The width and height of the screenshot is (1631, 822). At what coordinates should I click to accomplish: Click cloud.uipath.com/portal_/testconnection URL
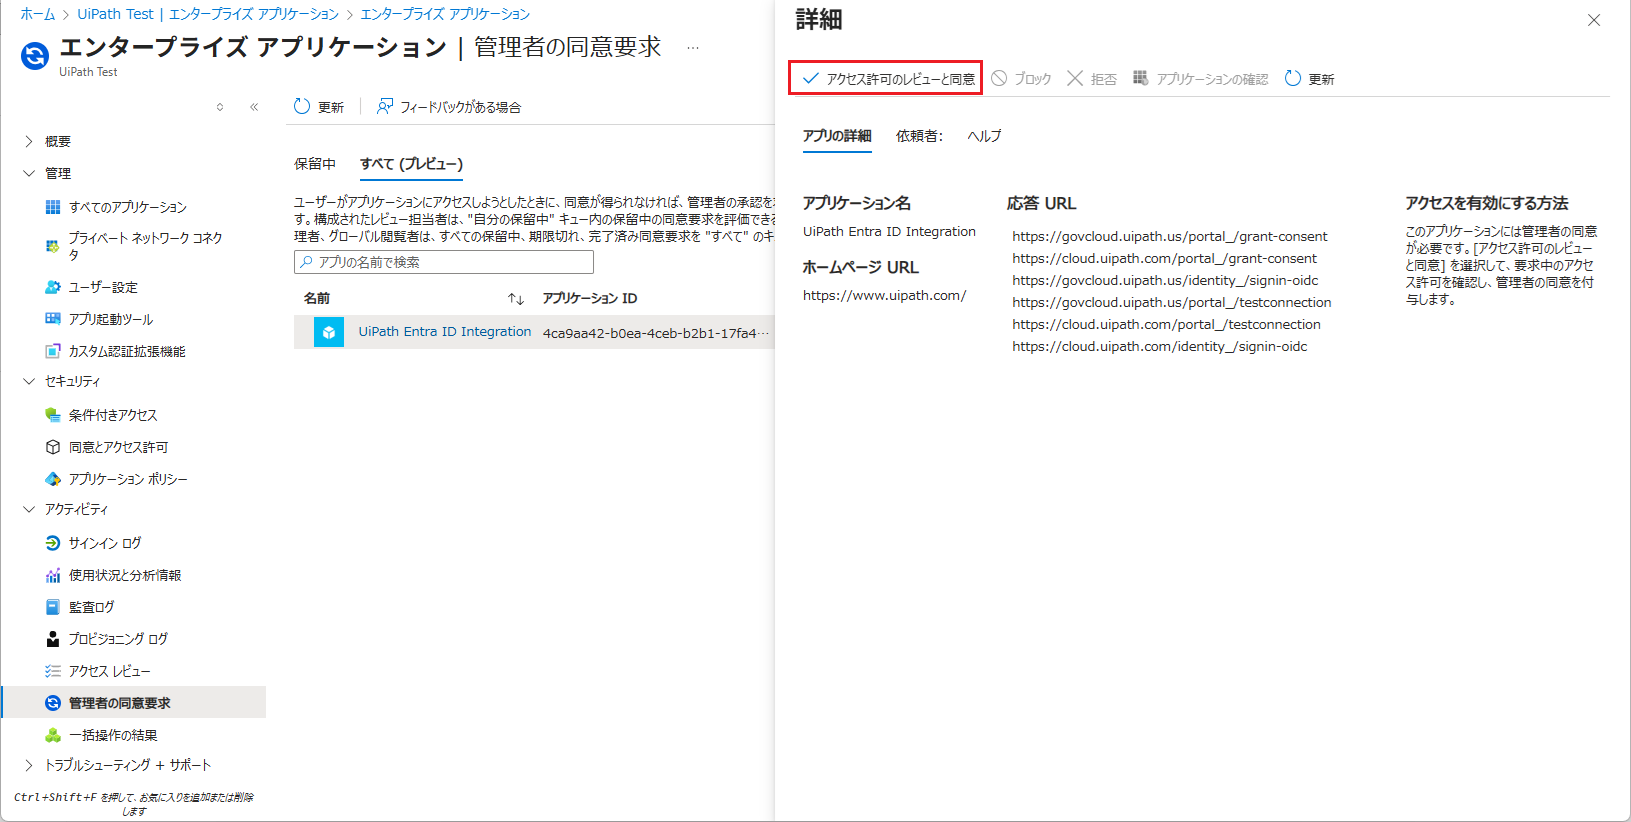pyautogui.click(x=1166, y=325)
